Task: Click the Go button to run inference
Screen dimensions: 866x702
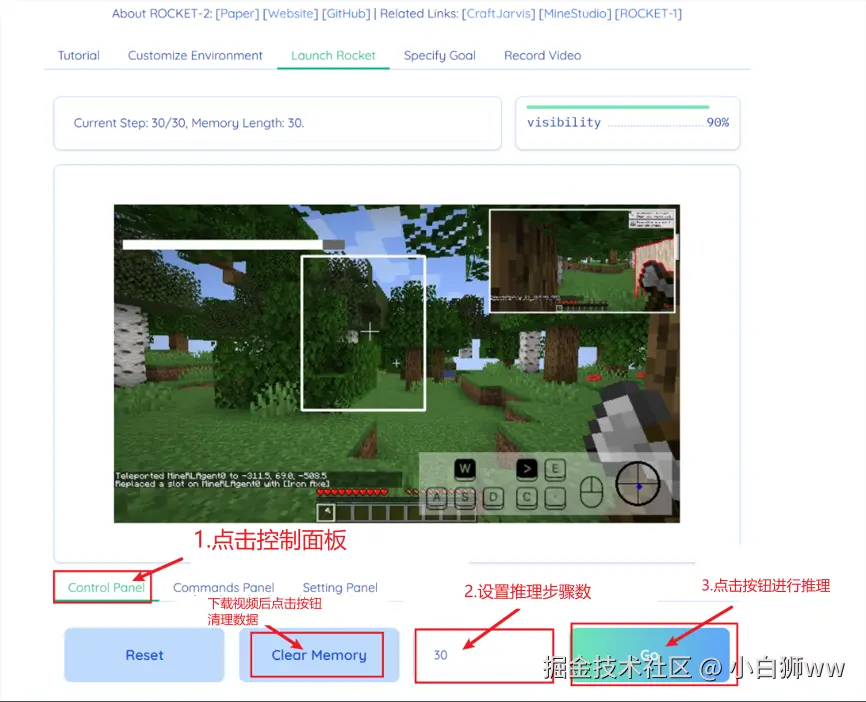Action: point(651,655)
